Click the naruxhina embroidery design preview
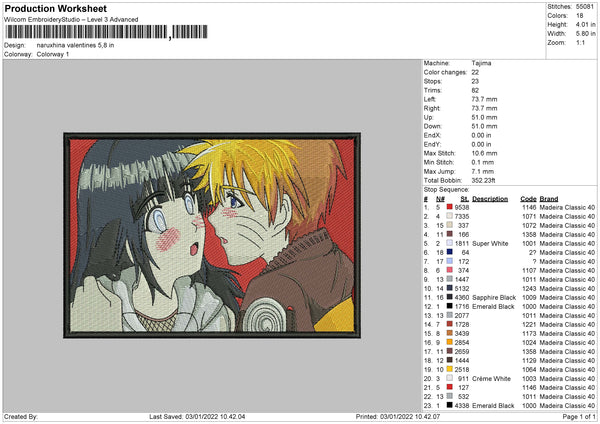The width and height of the screenshot is (600, 424). tap(212, 235)
